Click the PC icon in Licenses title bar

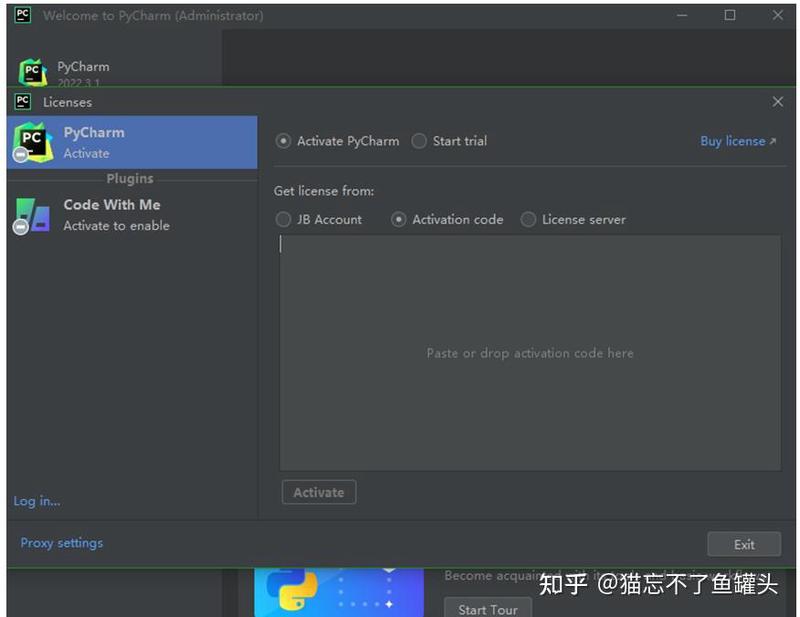23,102
